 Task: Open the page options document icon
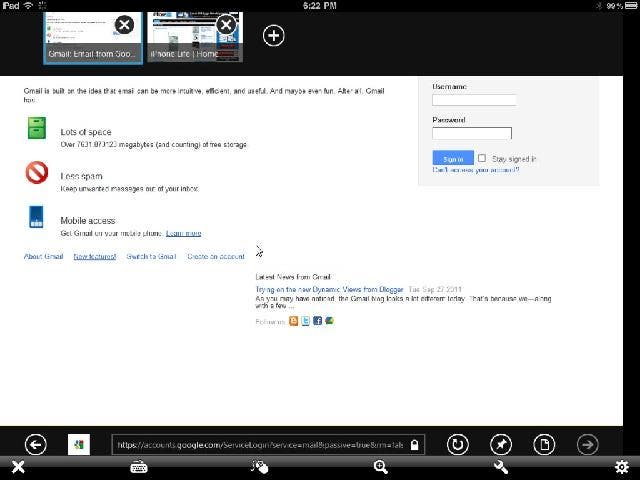tap(544, 444)
